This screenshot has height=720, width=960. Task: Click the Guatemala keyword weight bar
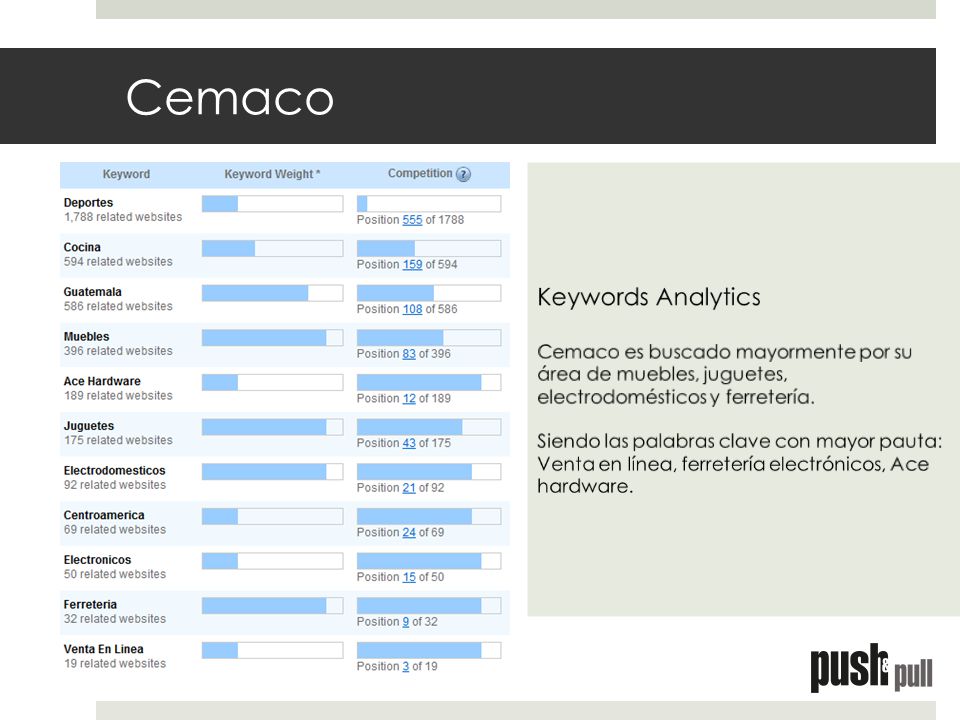tap(272, 293)
